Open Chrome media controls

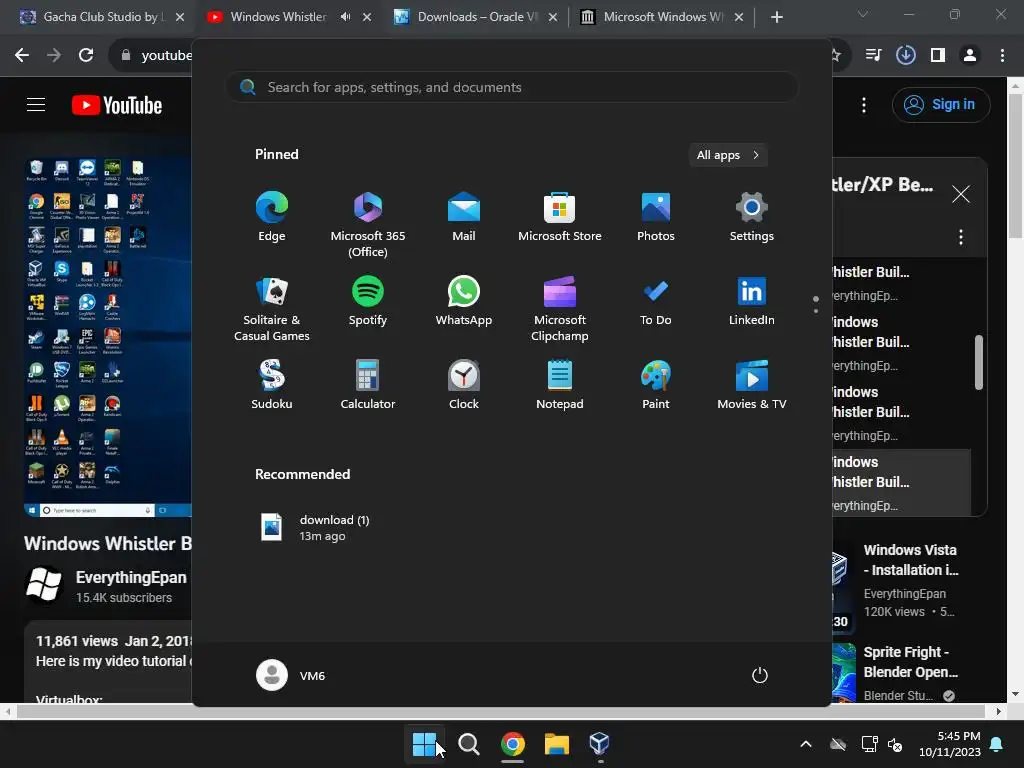(873, 56)
